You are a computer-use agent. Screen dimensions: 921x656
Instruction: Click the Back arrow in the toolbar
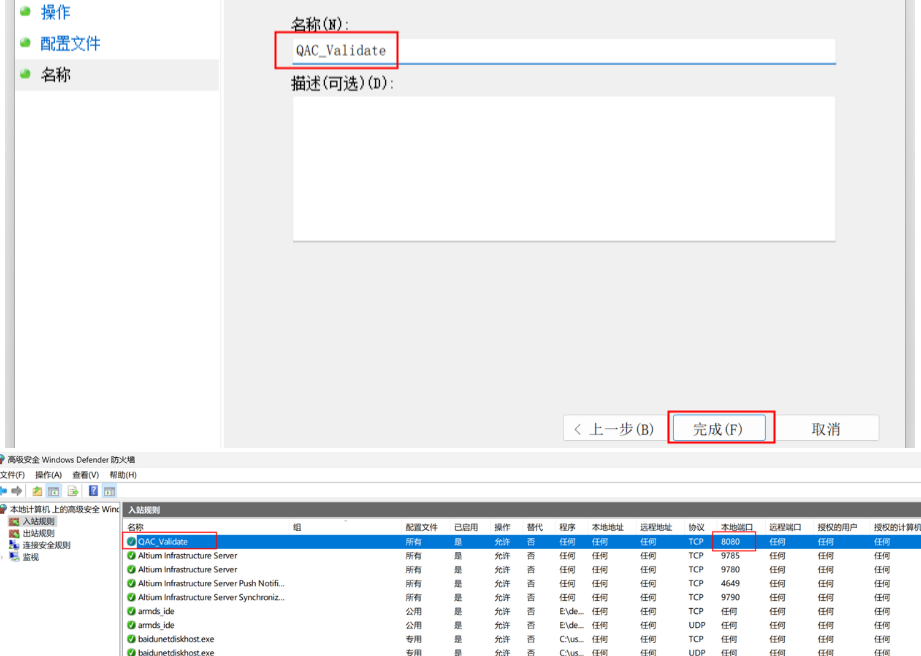3,491
